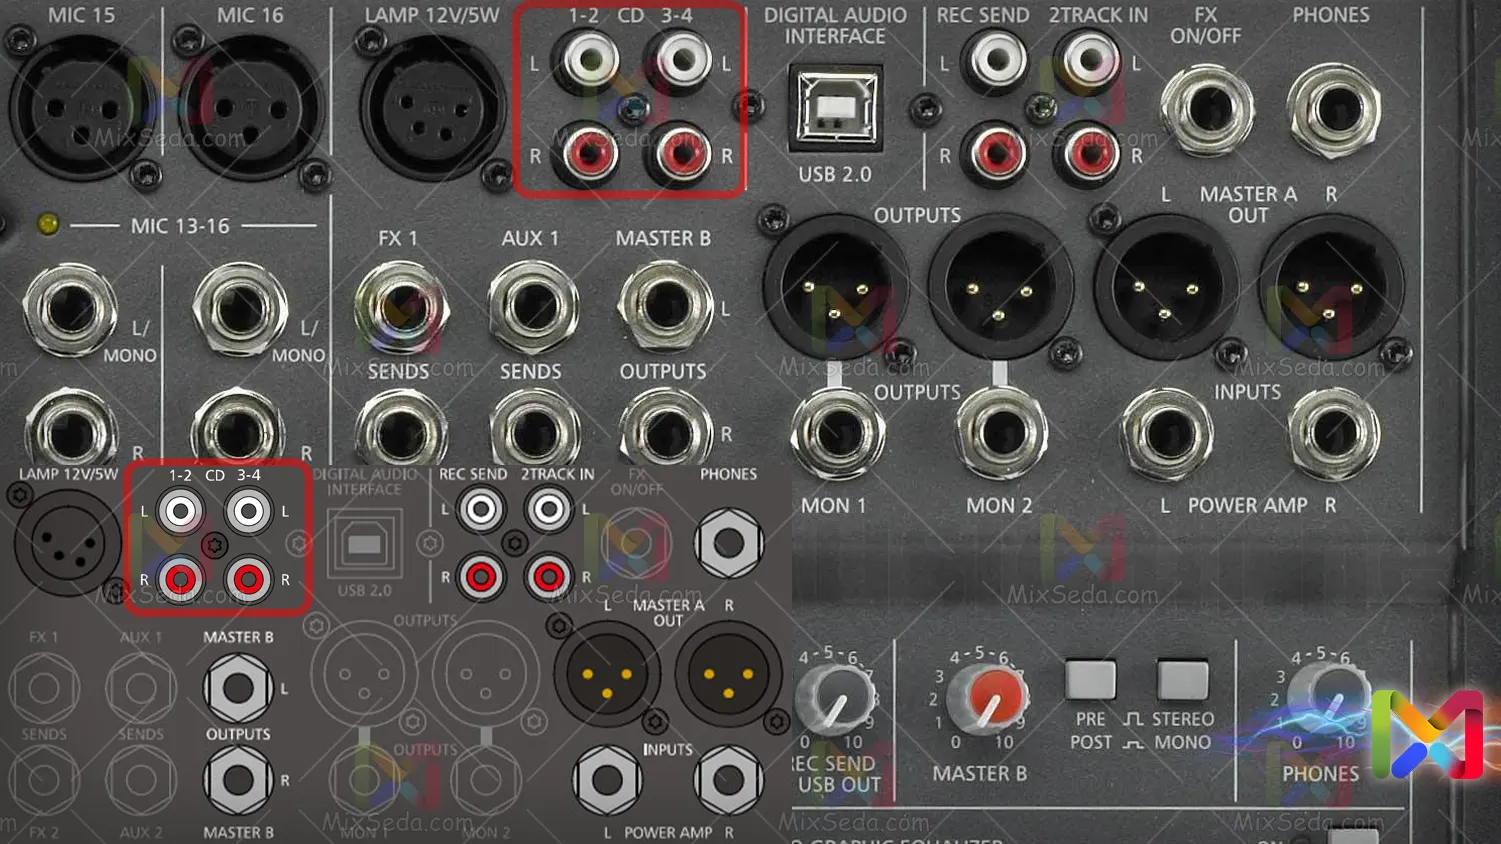Toggle the STEREO/MONO switch button
This screenshot has width=1501, height=844.
[1182, 679]
